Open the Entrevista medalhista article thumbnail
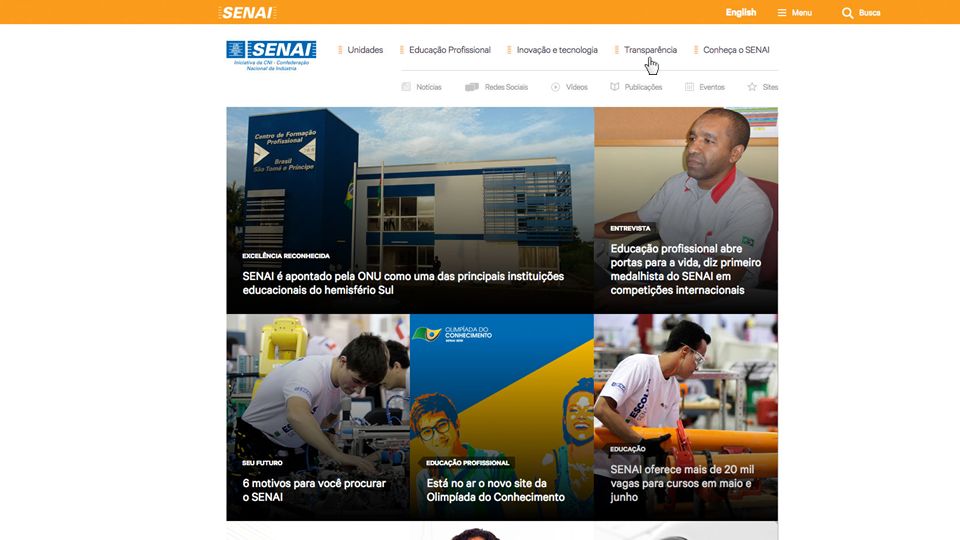Screen dimensions: 960x540 (686, 211)
